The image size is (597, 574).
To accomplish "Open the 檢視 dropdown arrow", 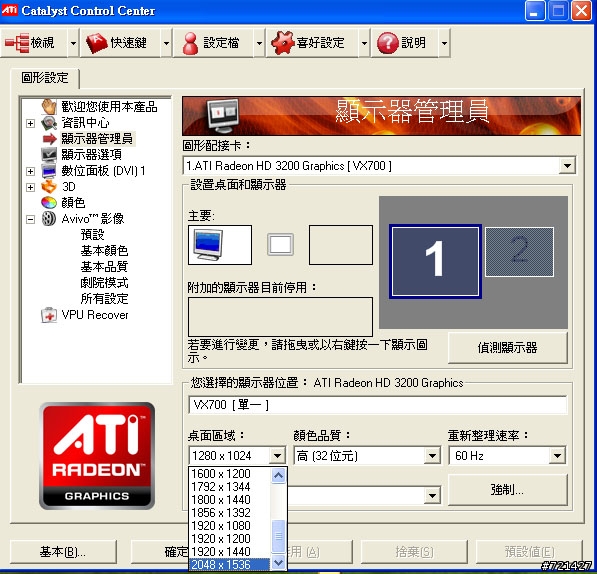I will click(73, 43).
